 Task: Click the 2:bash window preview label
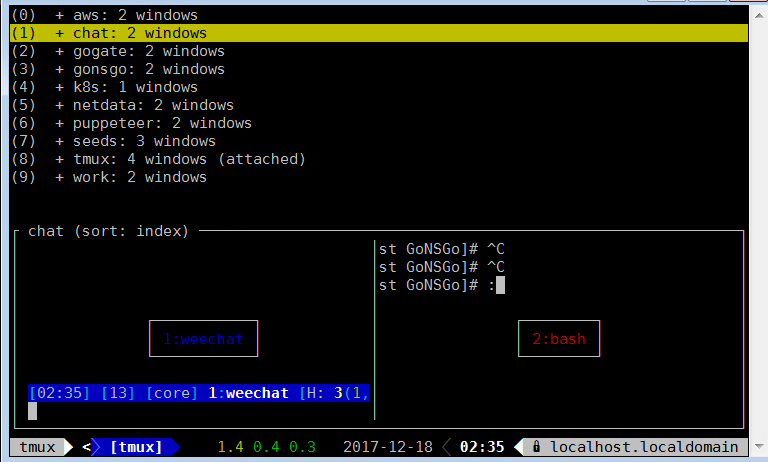[558, 339]
